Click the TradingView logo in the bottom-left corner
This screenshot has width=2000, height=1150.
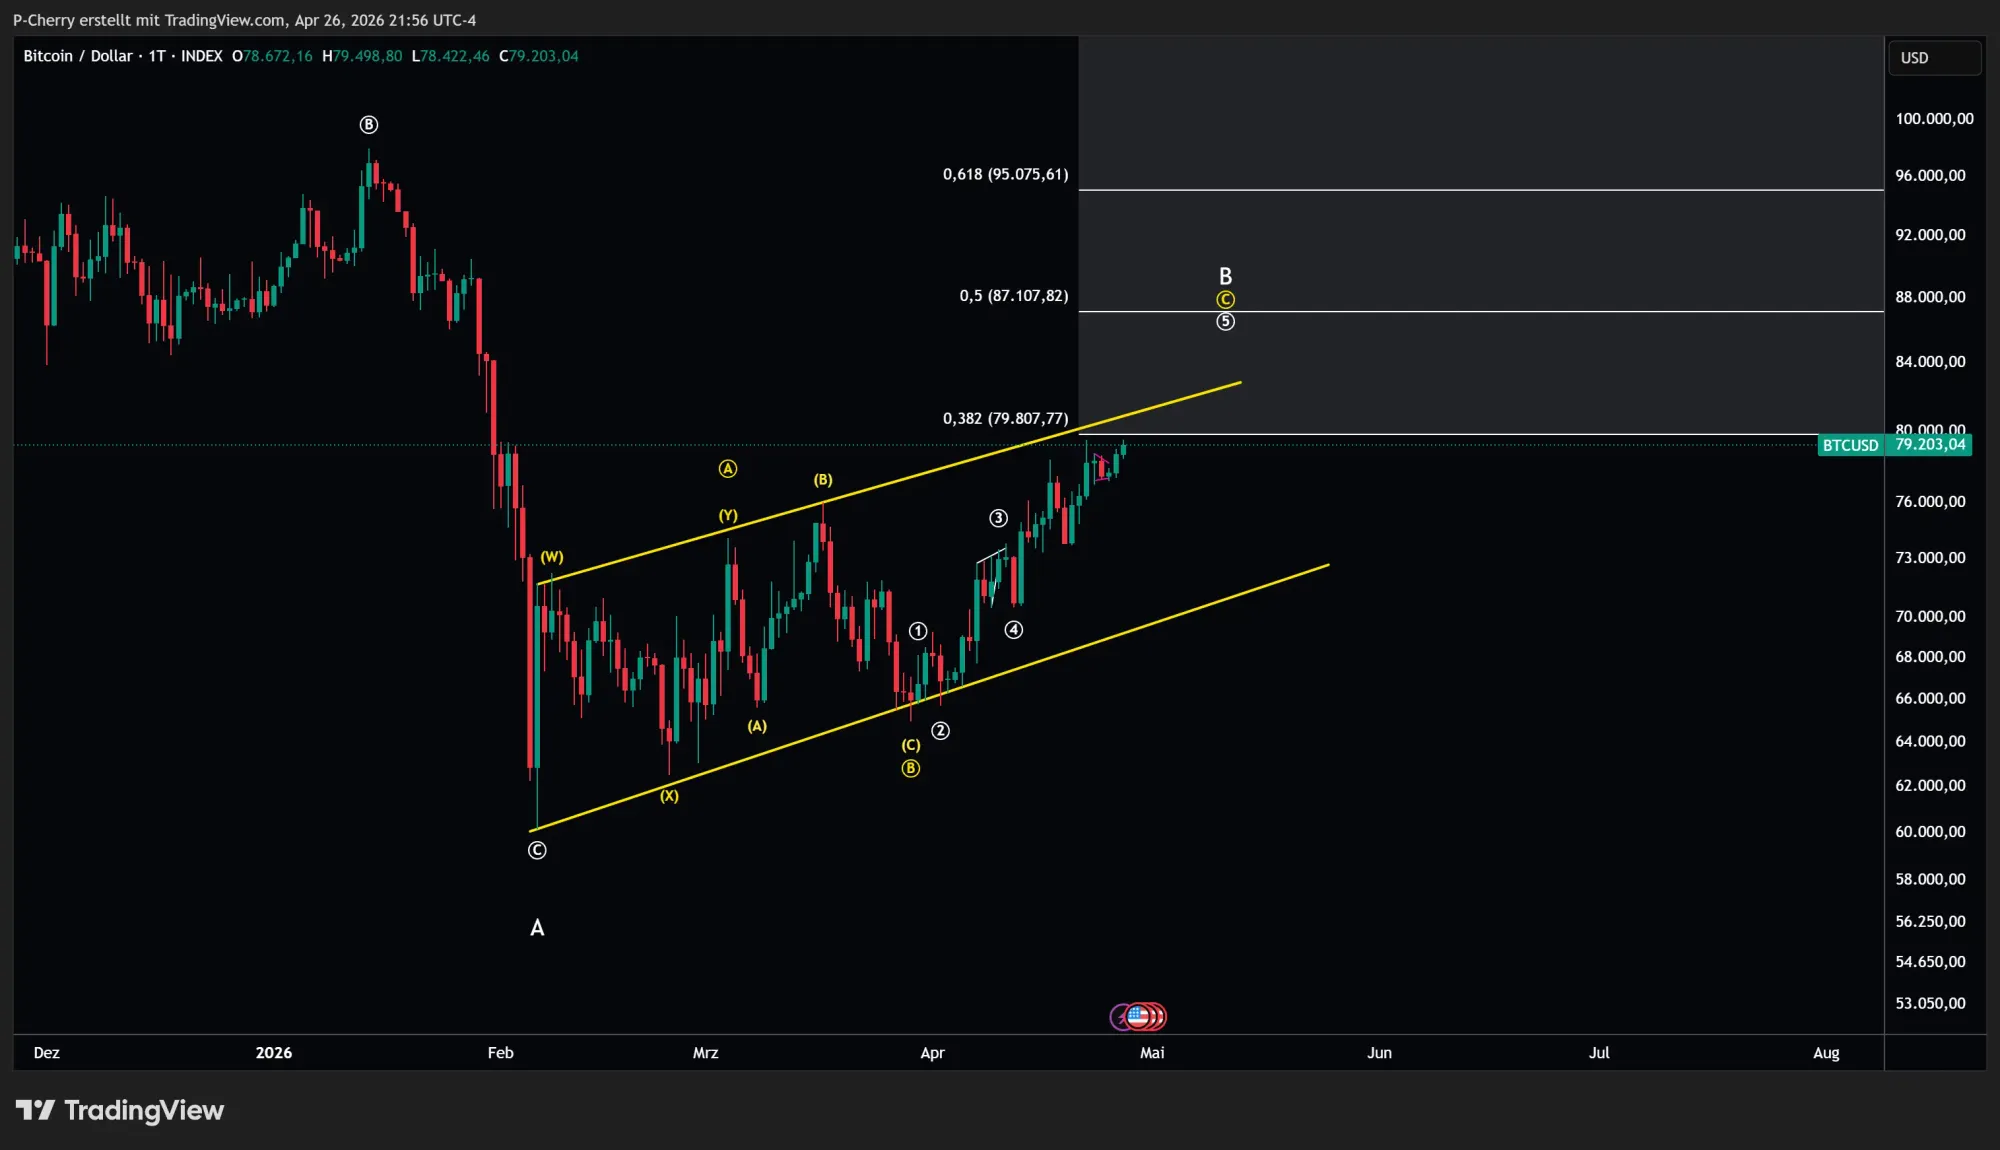(120, 1110)
